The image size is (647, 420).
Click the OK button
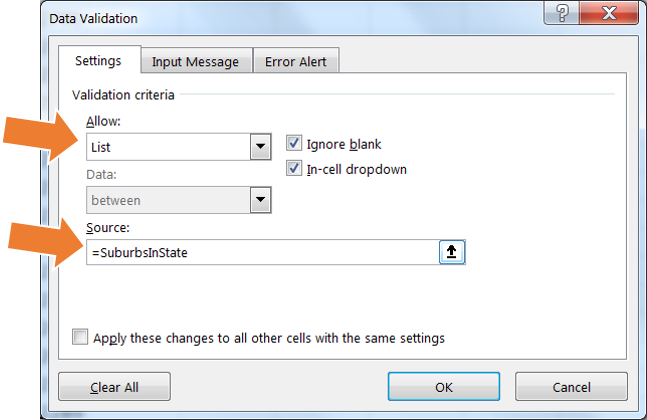(x=444, y=387)
